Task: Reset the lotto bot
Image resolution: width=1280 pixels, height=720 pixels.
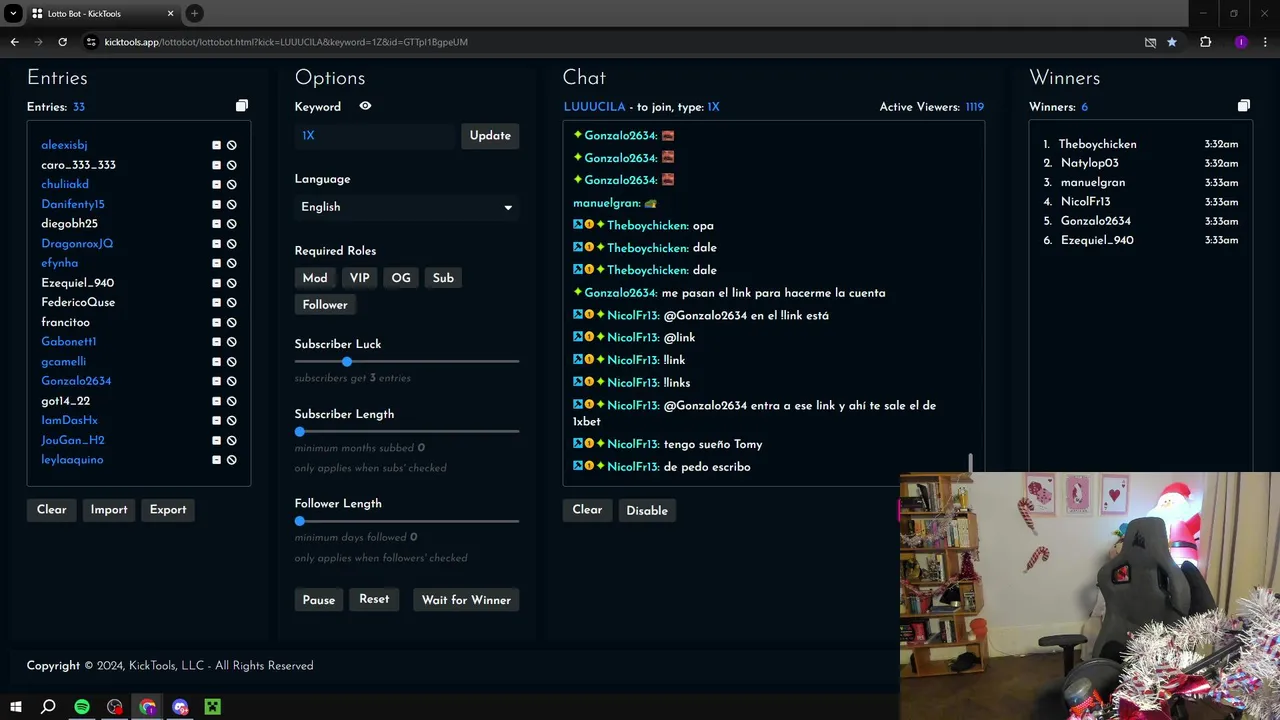Action: 374,599
